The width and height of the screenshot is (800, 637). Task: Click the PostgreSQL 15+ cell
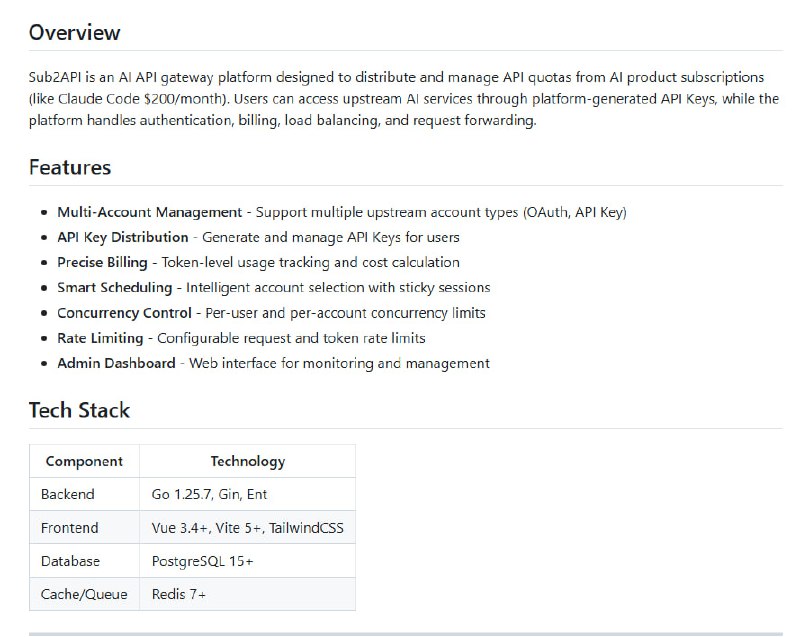(202, 561)
